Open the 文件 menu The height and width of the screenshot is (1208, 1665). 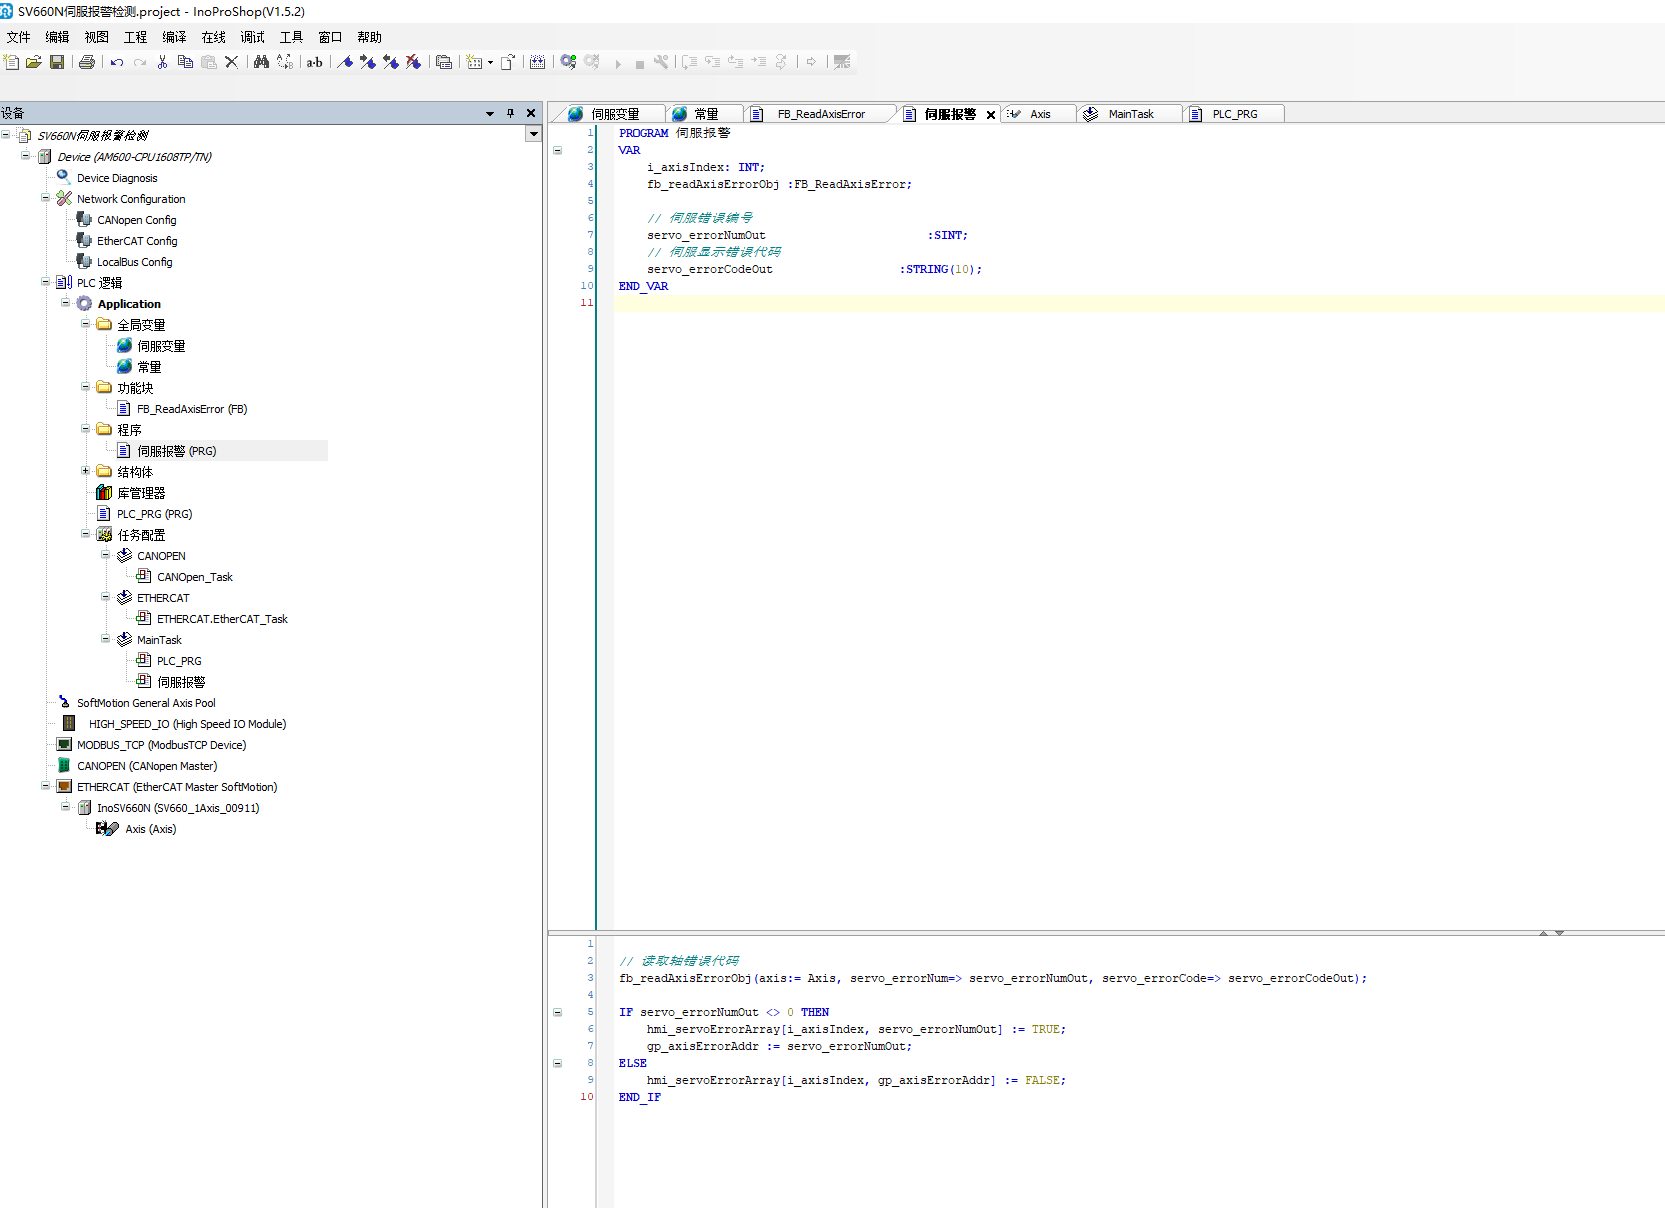click(x=18, y=37)
